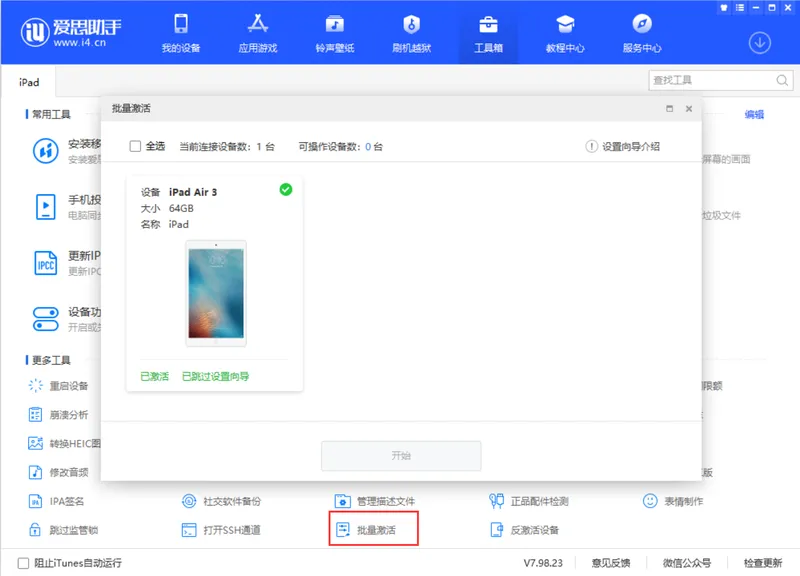The image size is (800, 576).
Task: Click the 反激活设备 icon
Action: click(496, 530)
